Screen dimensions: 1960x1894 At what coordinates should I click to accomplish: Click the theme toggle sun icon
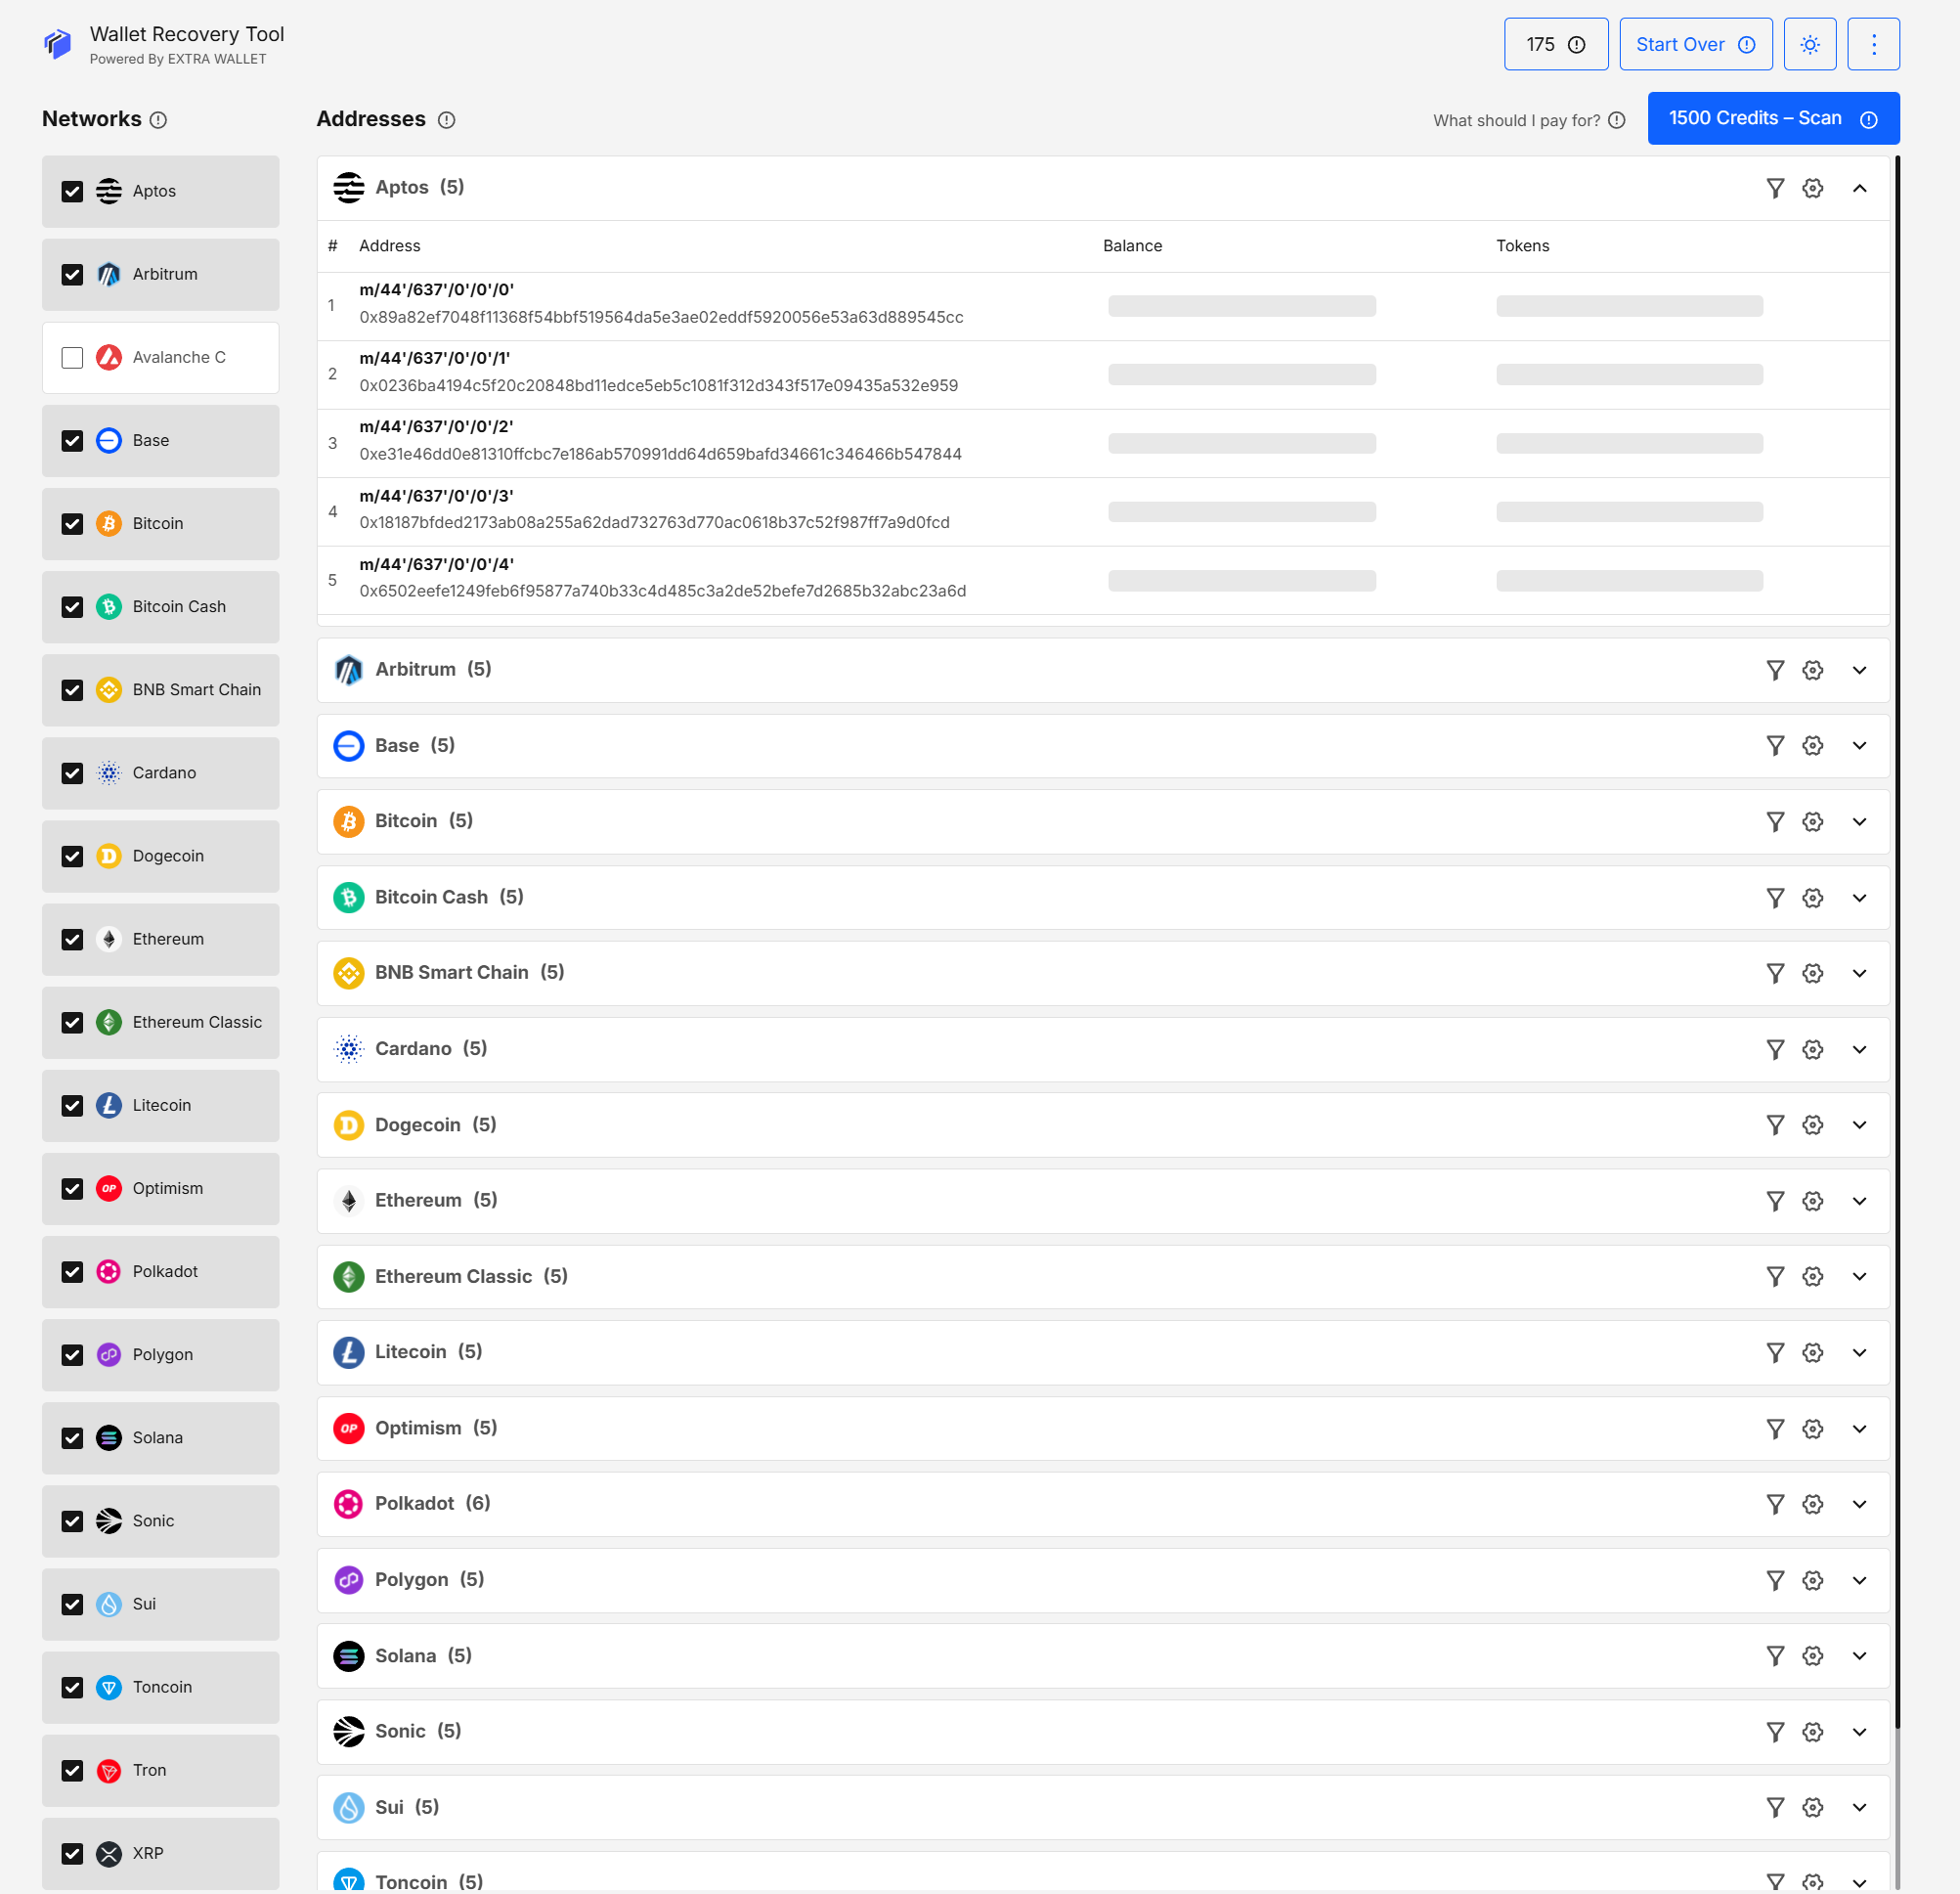[1809, 44]
